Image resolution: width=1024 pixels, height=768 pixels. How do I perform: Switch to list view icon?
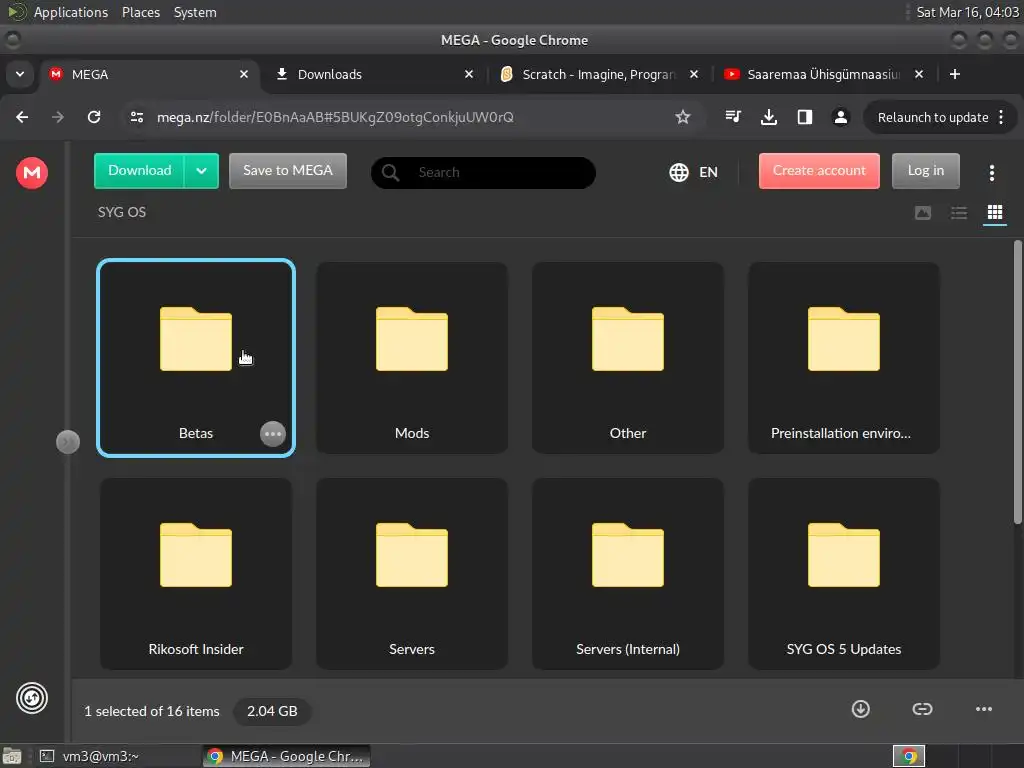pos(959,213)
